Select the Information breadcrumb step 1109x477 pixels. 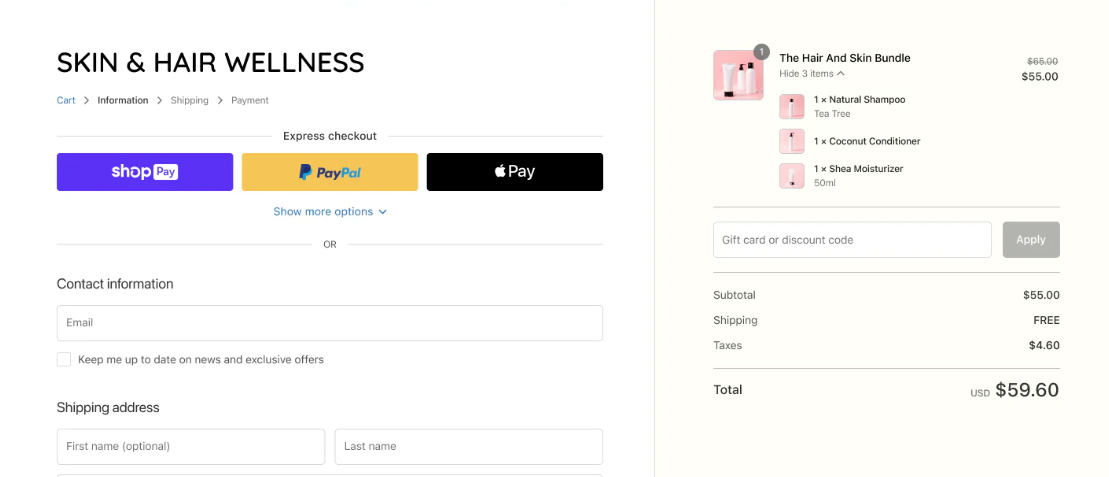point(123,100)
